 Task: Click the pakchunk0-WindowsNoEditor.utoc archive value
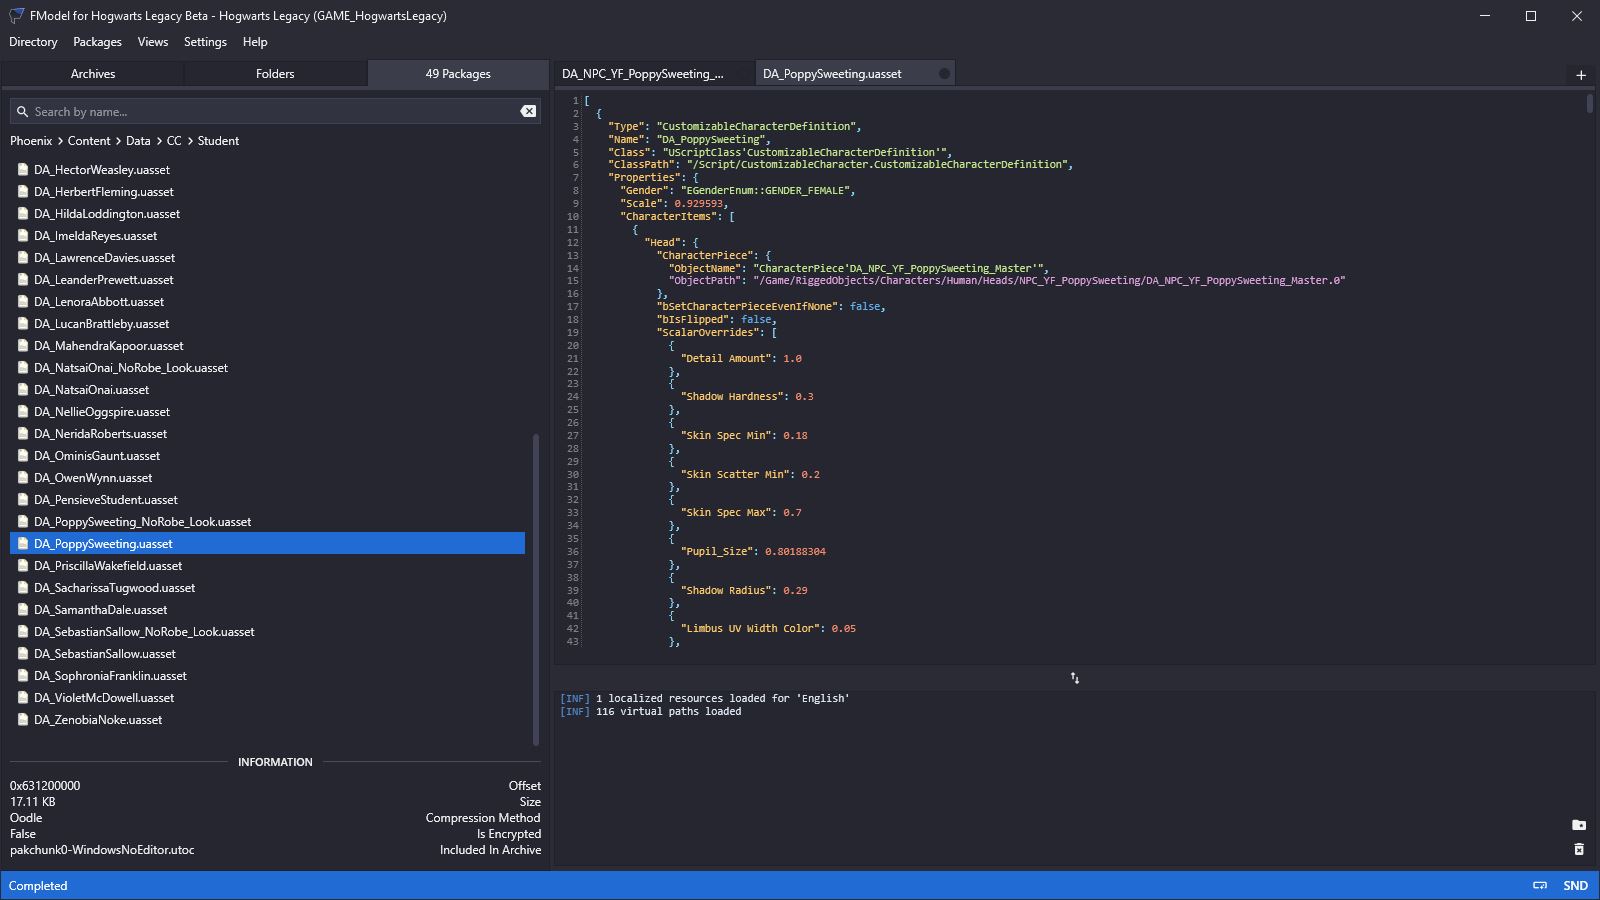pos(102,850)
